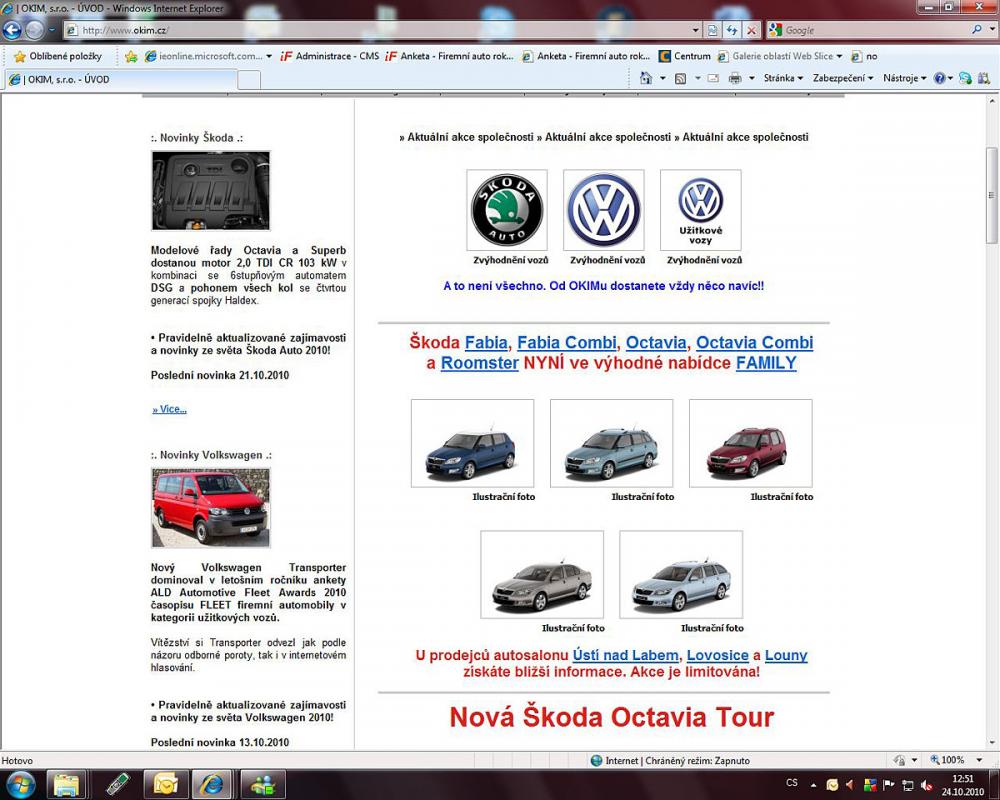The width and height of the screenshot is (1000, 800).
Task: Open the Roomster link
Action: [480, 363]
